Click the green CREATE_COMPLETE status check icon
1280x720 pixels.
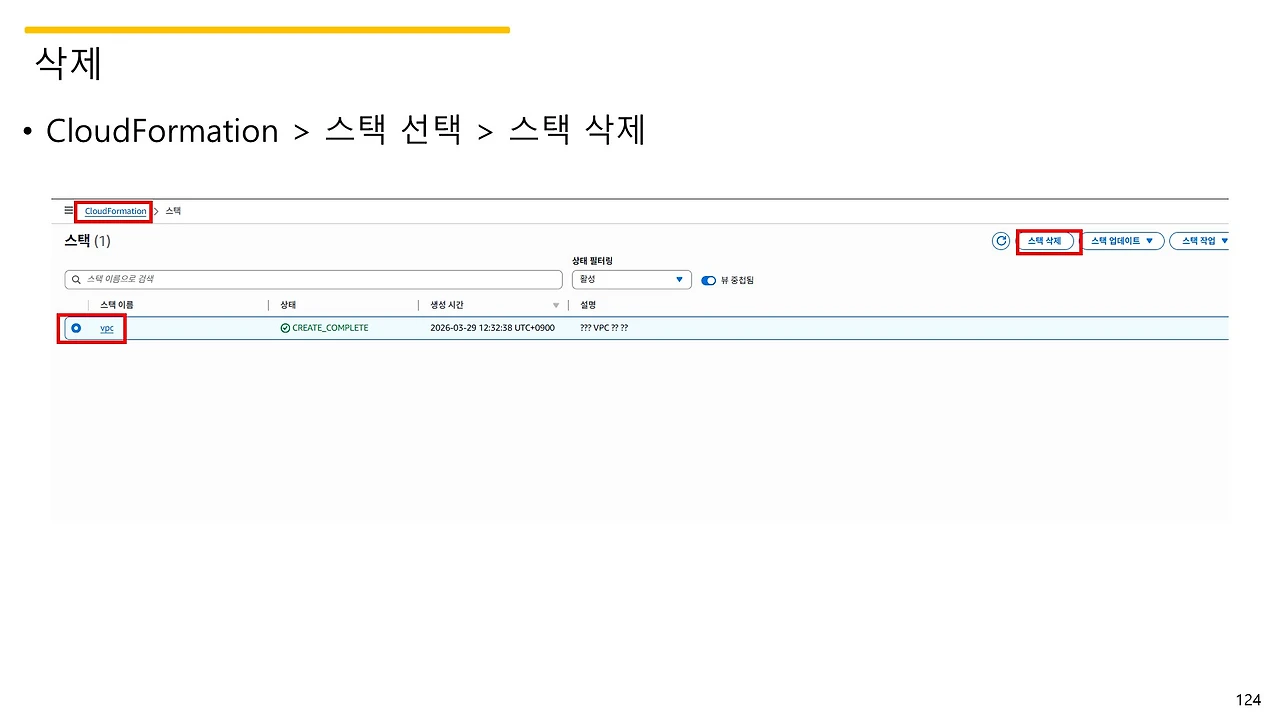click(x=286, y=327)
